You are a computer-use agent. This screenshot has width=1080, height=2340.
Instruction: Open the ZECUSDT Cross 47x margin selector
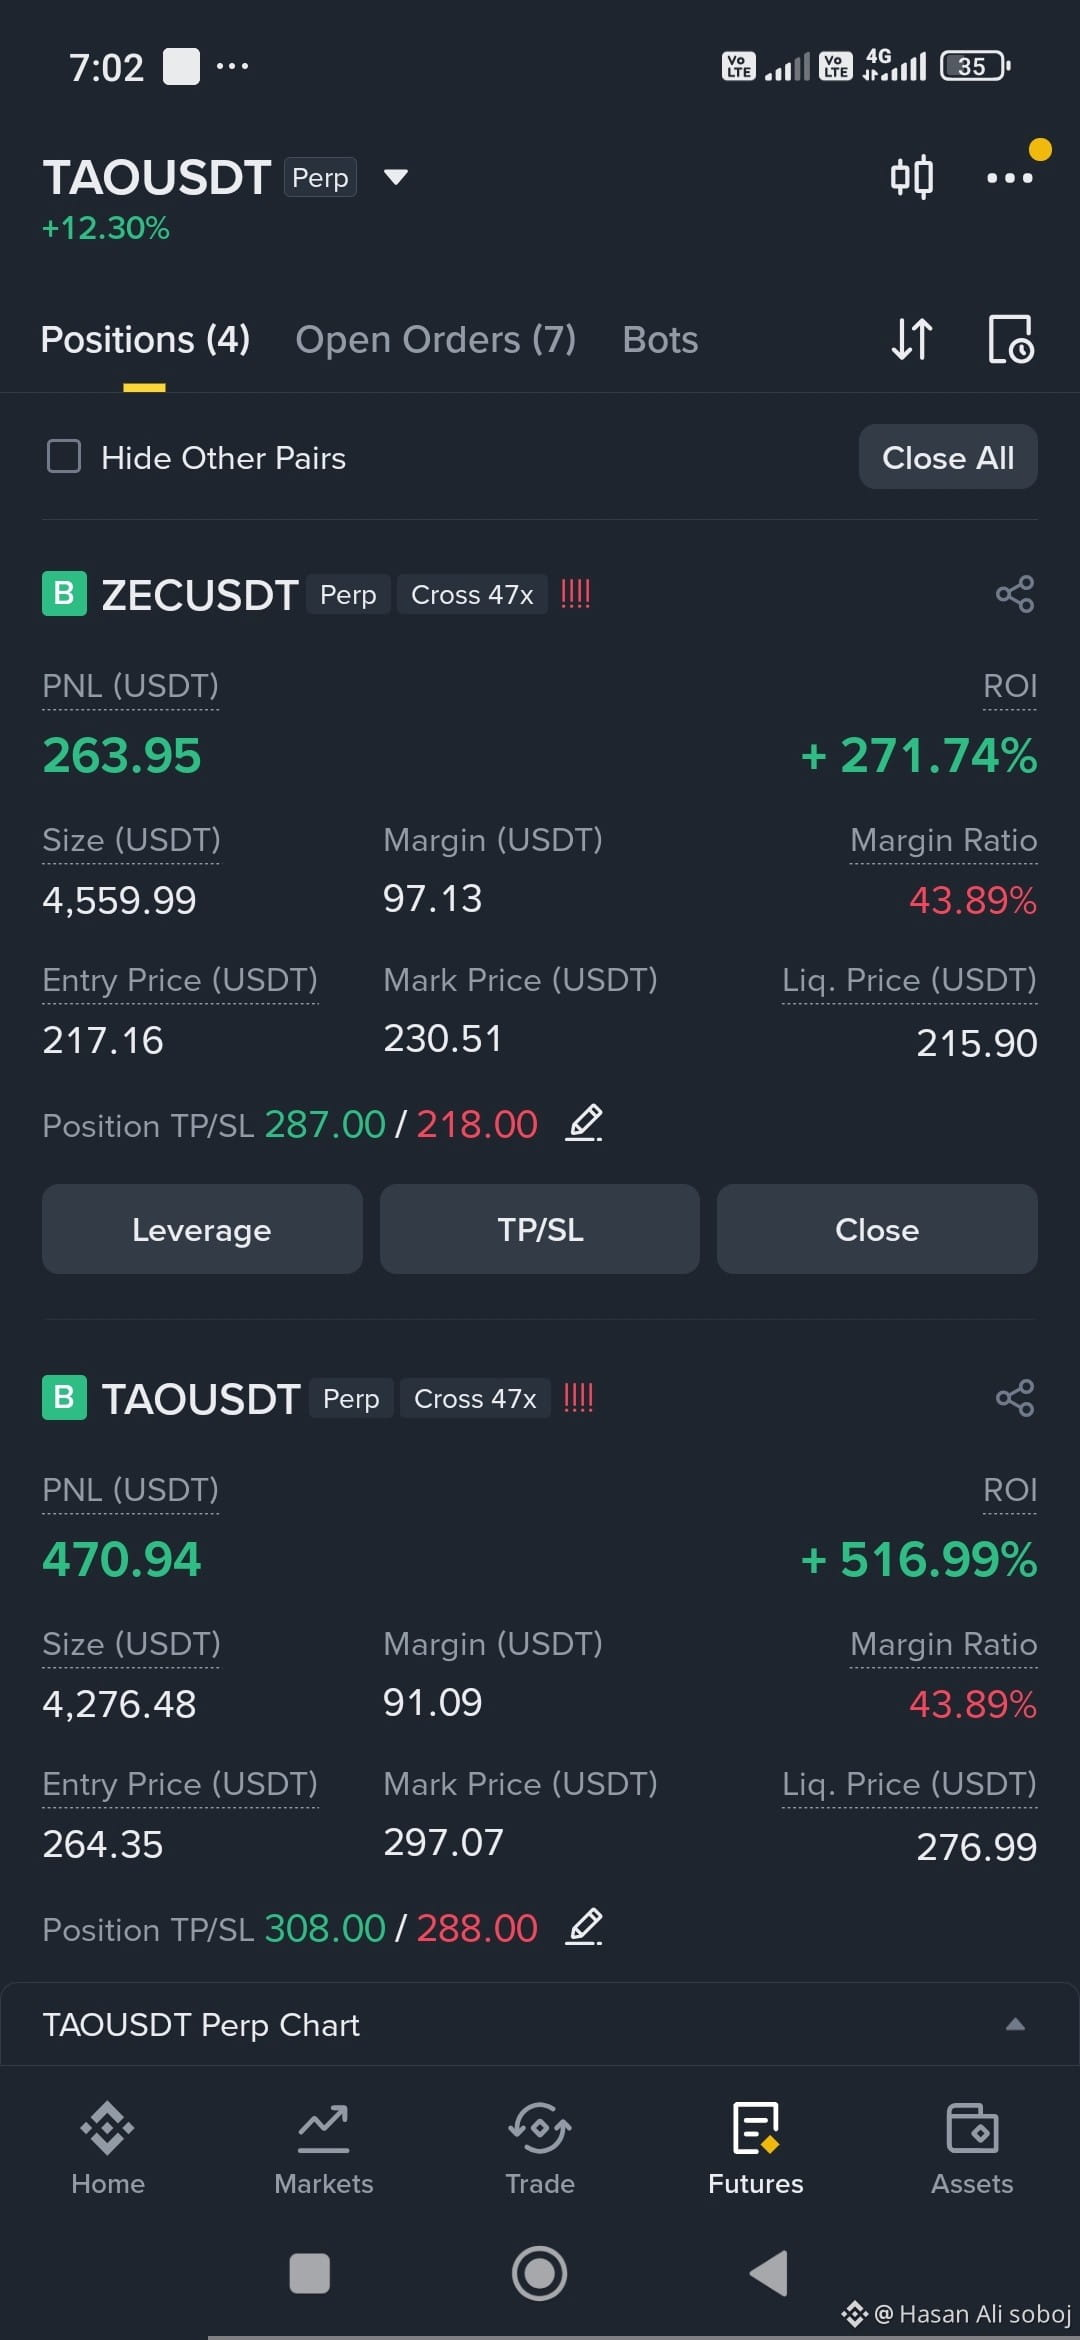click(x=472, y=594)
